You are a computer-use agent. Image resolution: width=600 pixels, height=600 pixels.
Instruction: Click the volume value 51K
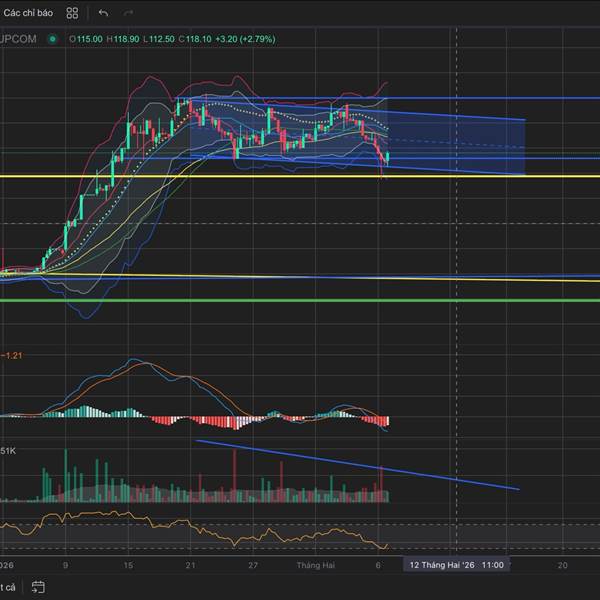(x=8, y=451)
